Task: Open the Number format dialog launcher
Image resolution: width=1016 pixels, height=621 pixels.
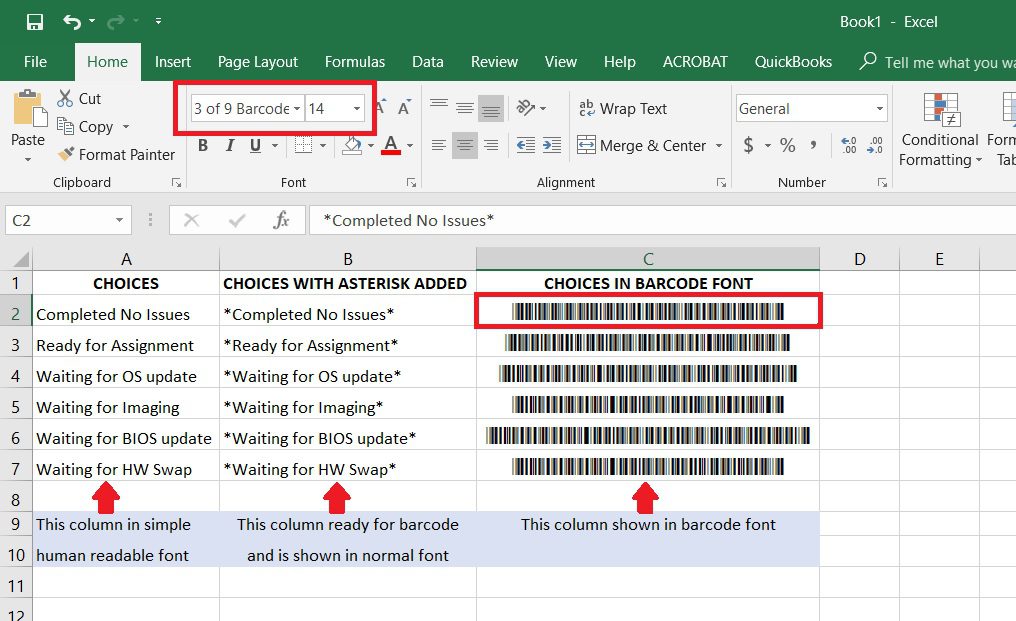Action: coord(882,183)
